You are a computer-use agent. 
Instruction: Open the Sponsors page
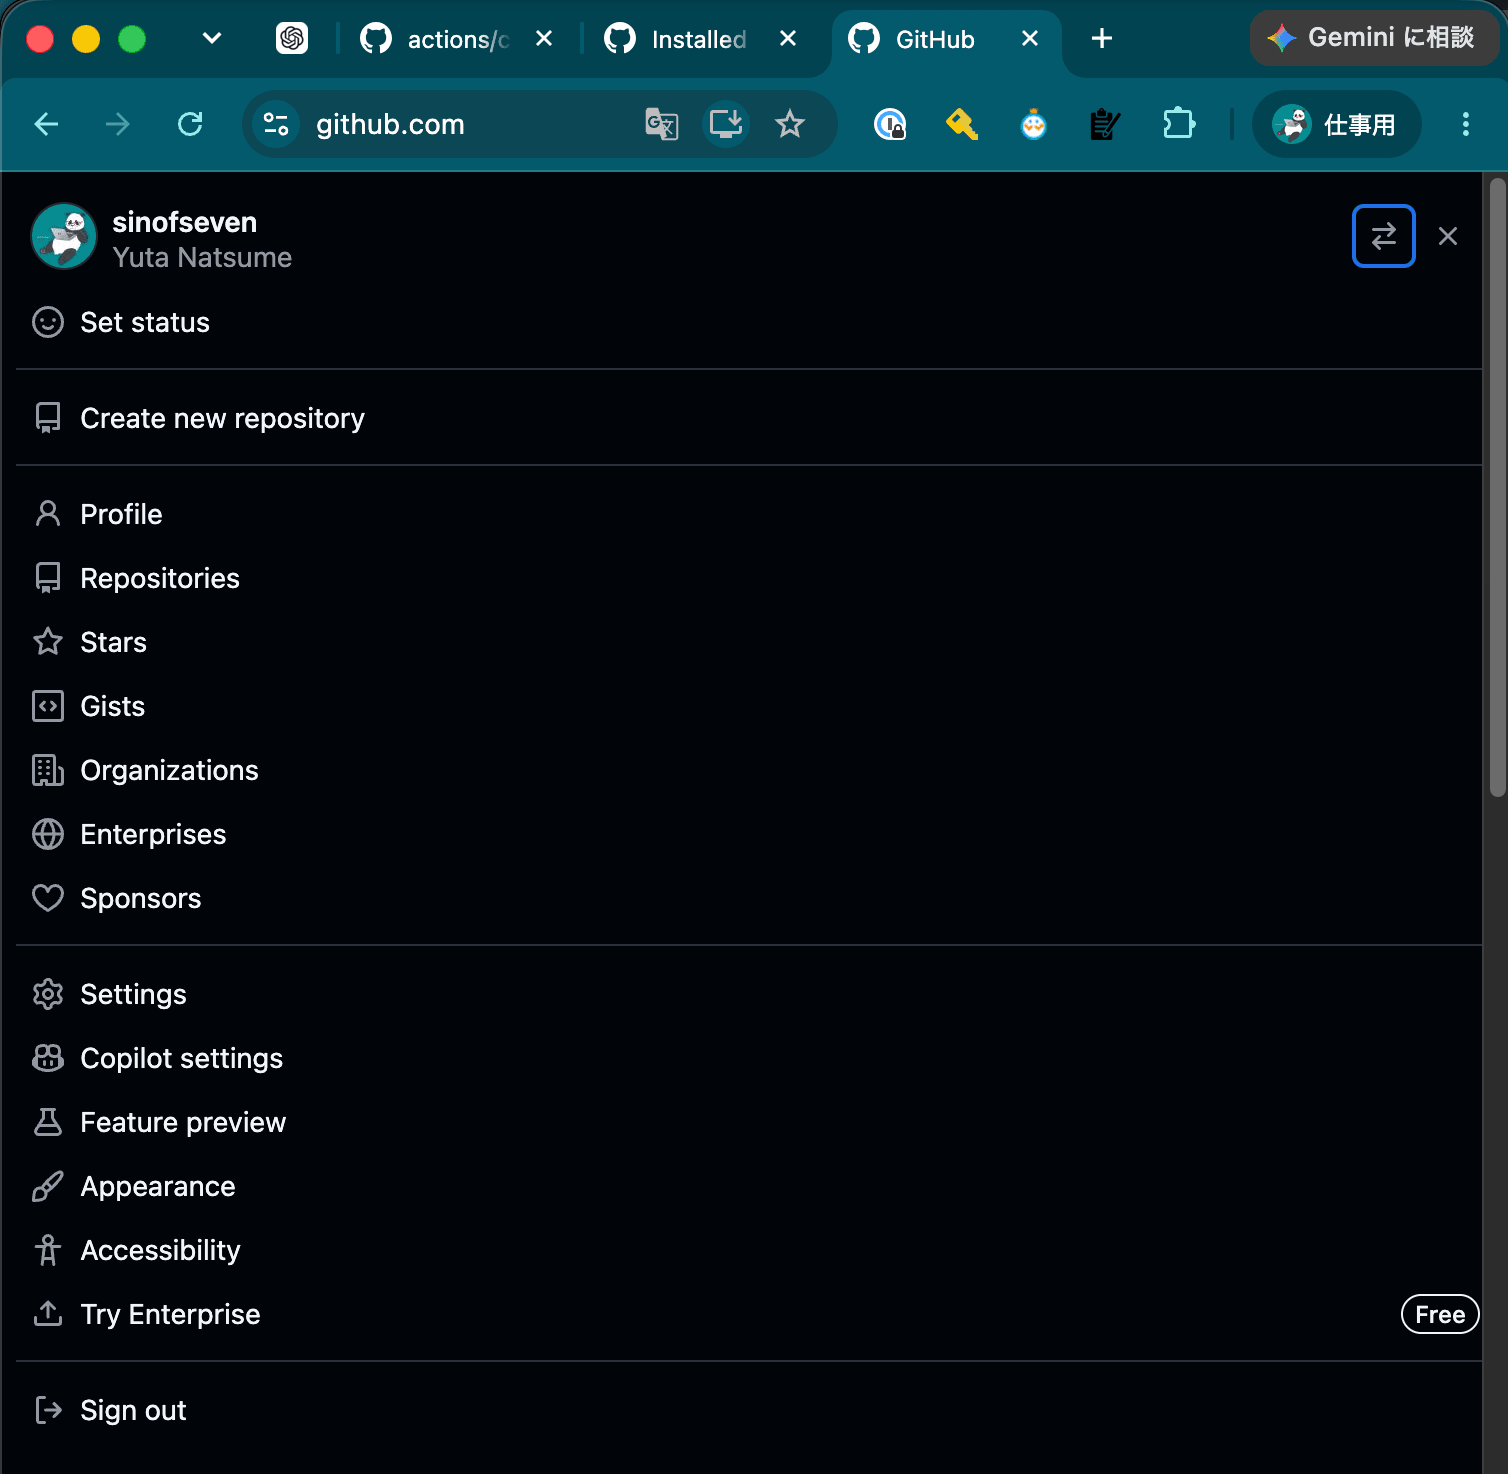[x=749, y=898]
